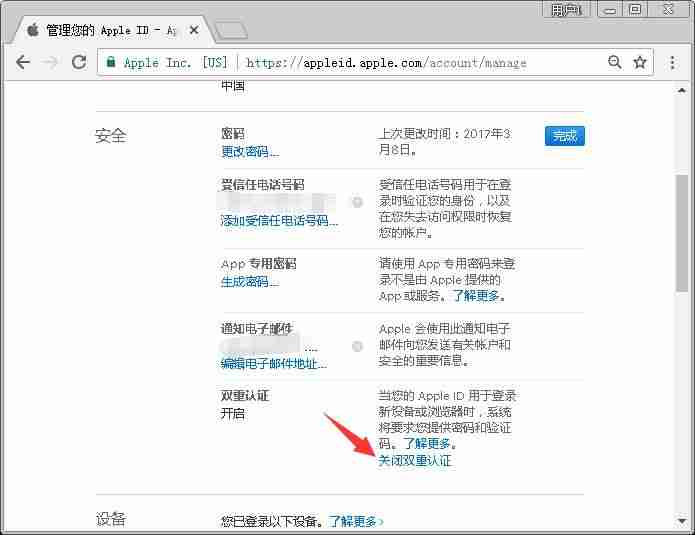Click the 开启 status text

[233, 414]
